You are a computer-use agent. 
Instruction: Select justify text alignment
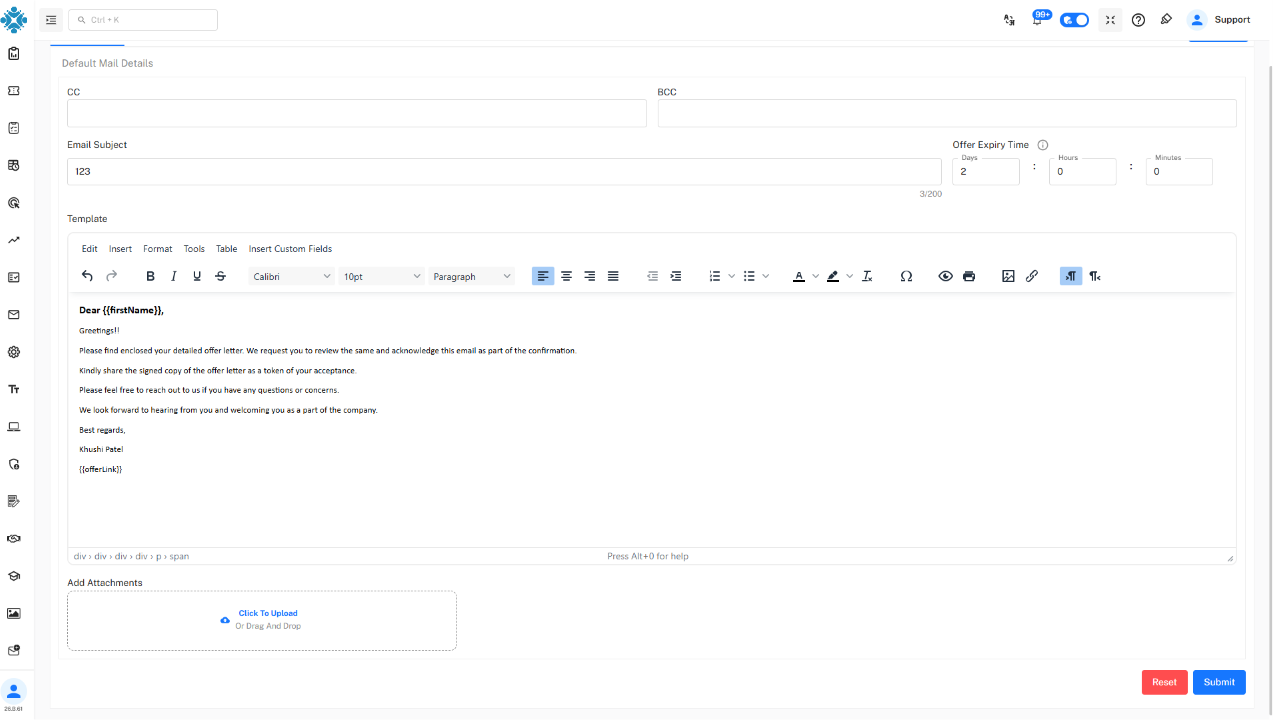pyautogui.click(x=613, y=276)
